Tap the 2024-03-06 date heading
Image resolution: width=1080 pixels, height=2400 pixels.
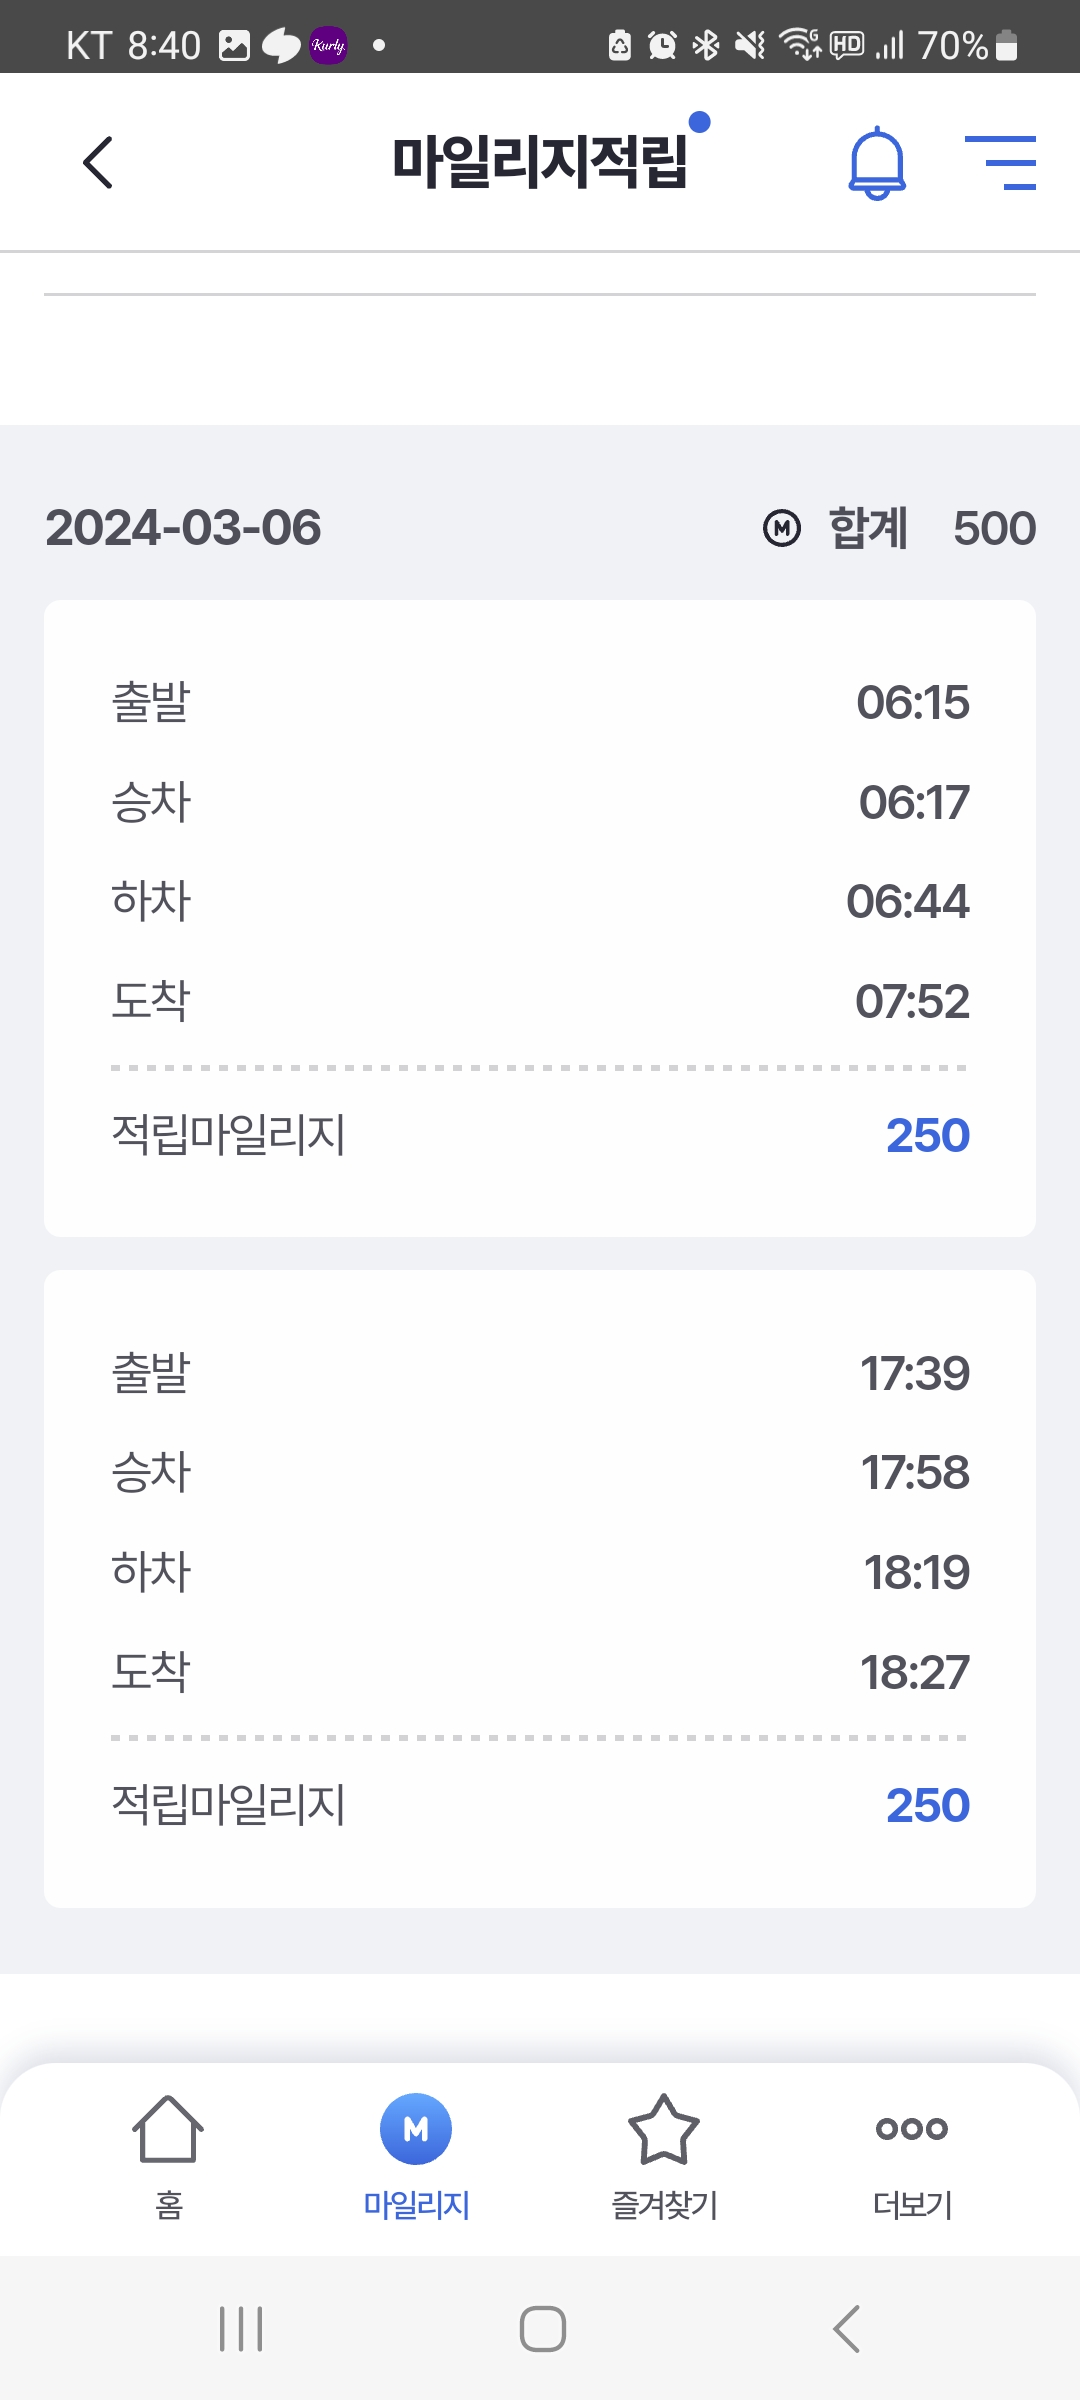coord(183,528)
